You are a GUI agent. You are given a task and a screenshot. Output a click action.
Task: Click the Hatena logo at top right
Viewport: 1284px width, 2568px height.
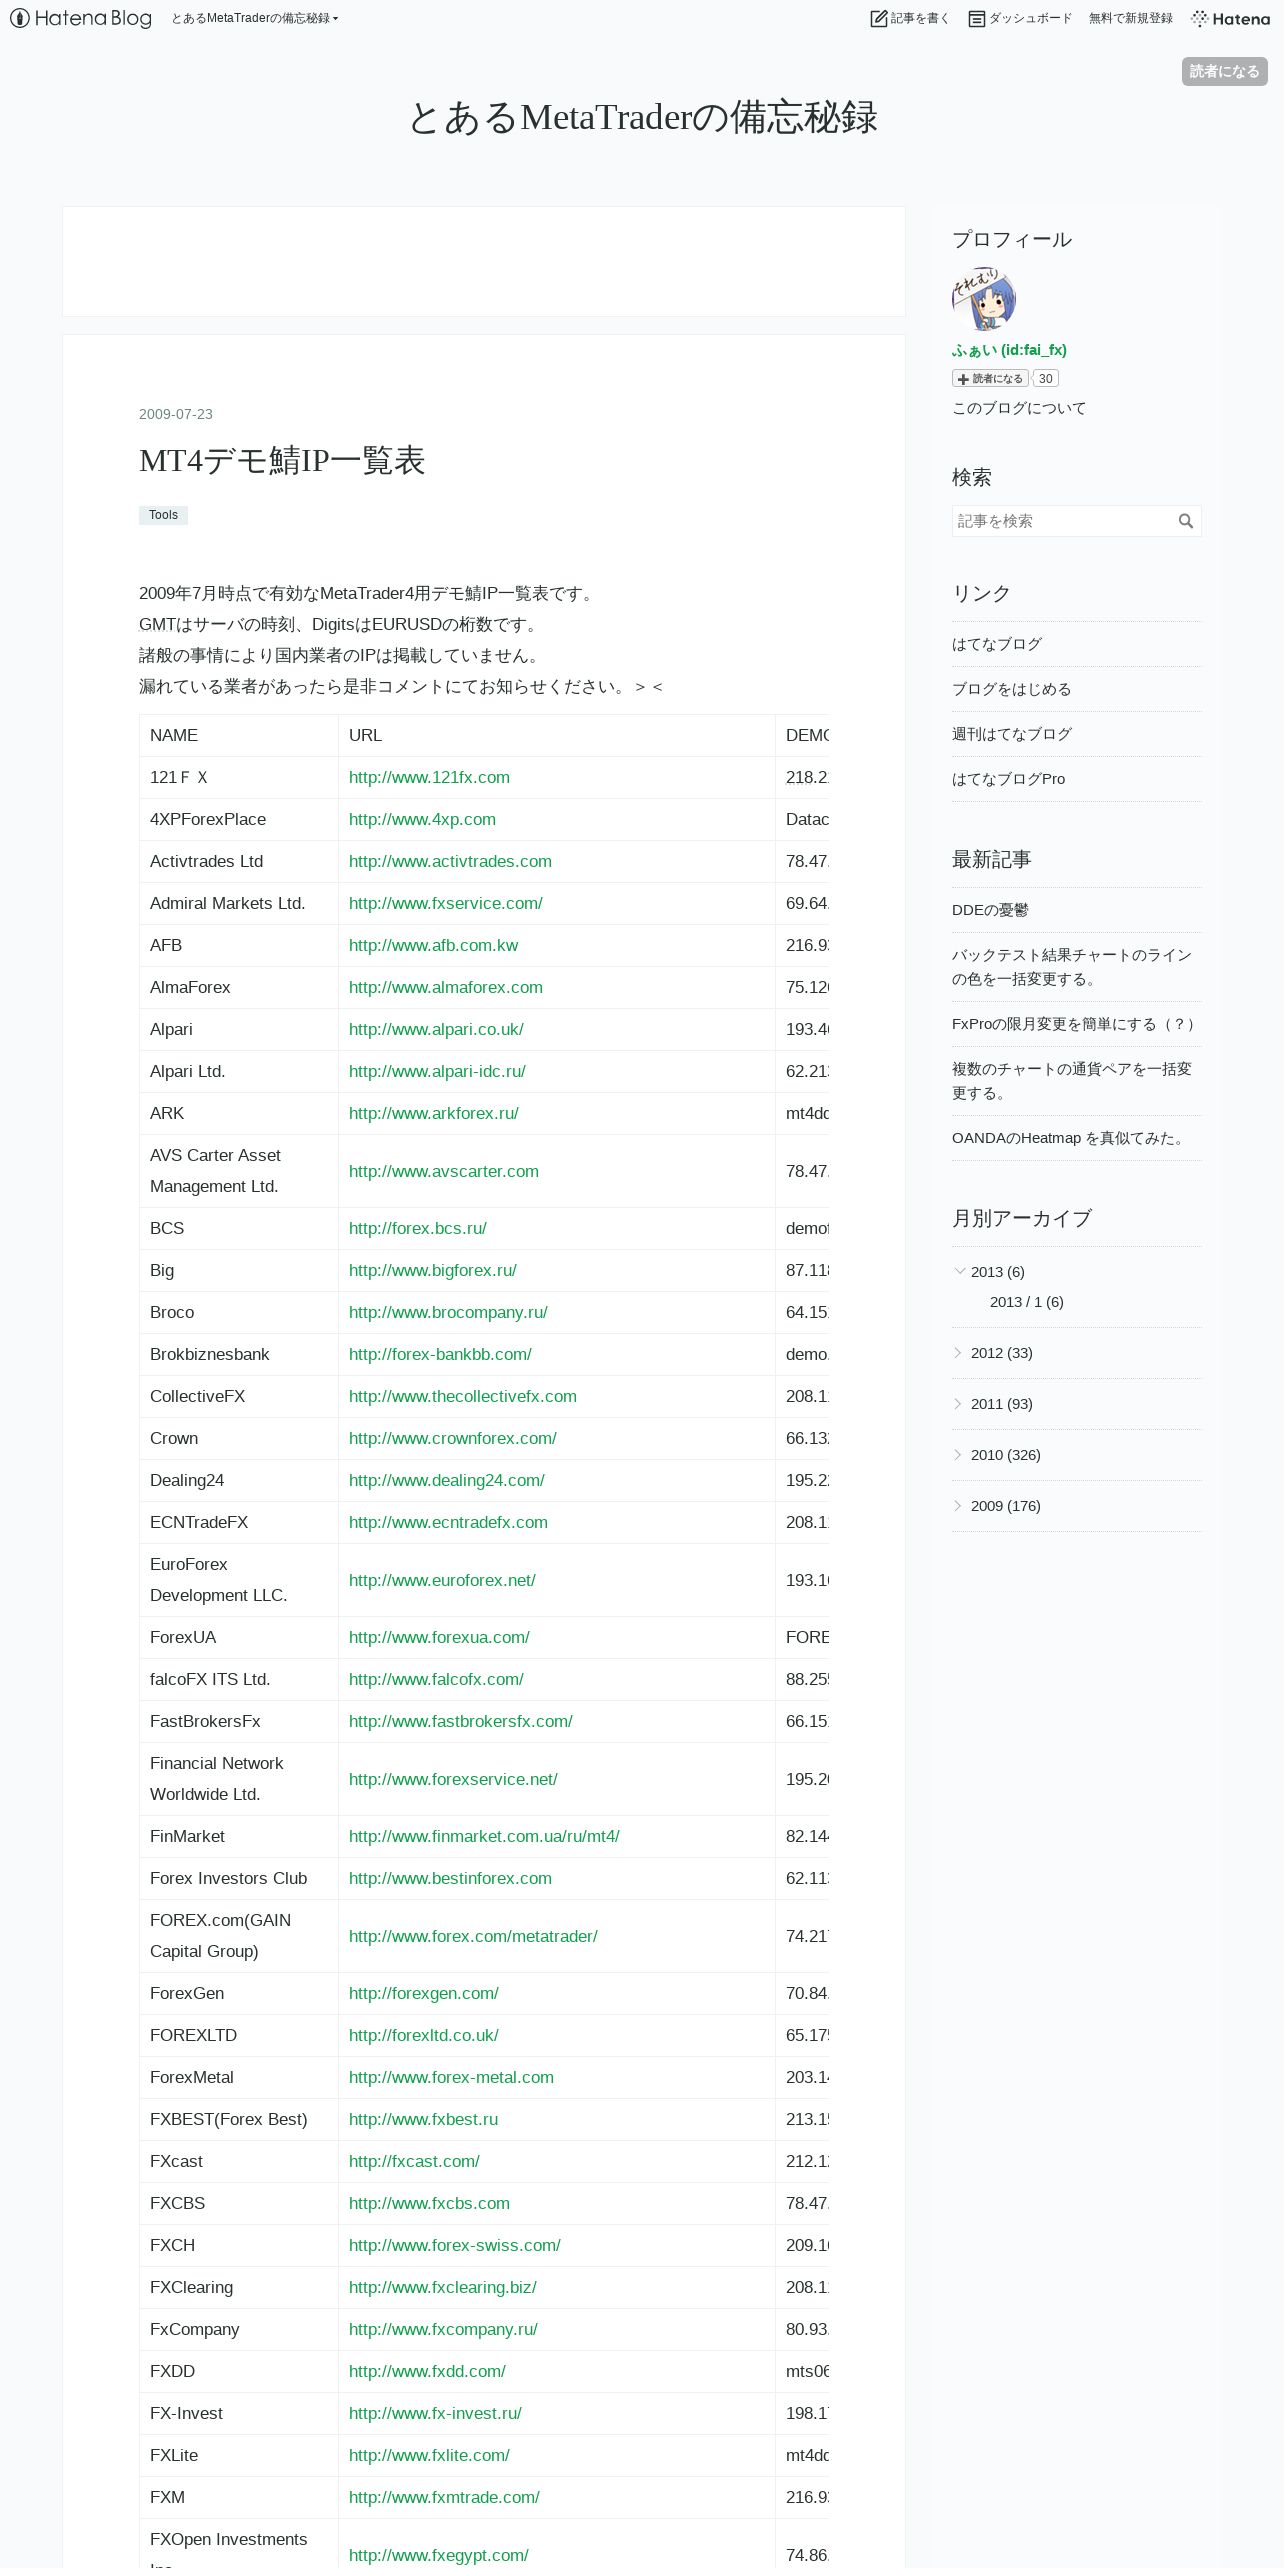pyautogui.click(x=1230, y=18)
